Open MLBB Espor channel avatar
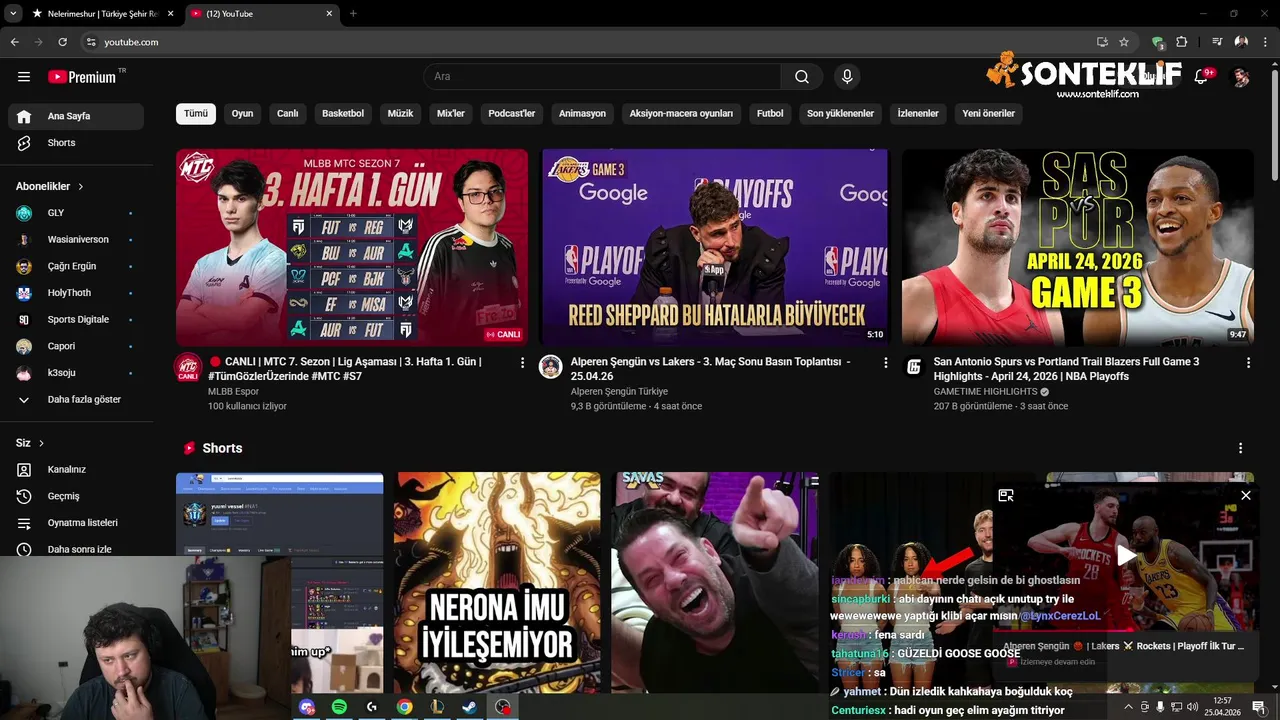Image resolution: width=1280 pixels, height=720 pixels. click(188, 367)
